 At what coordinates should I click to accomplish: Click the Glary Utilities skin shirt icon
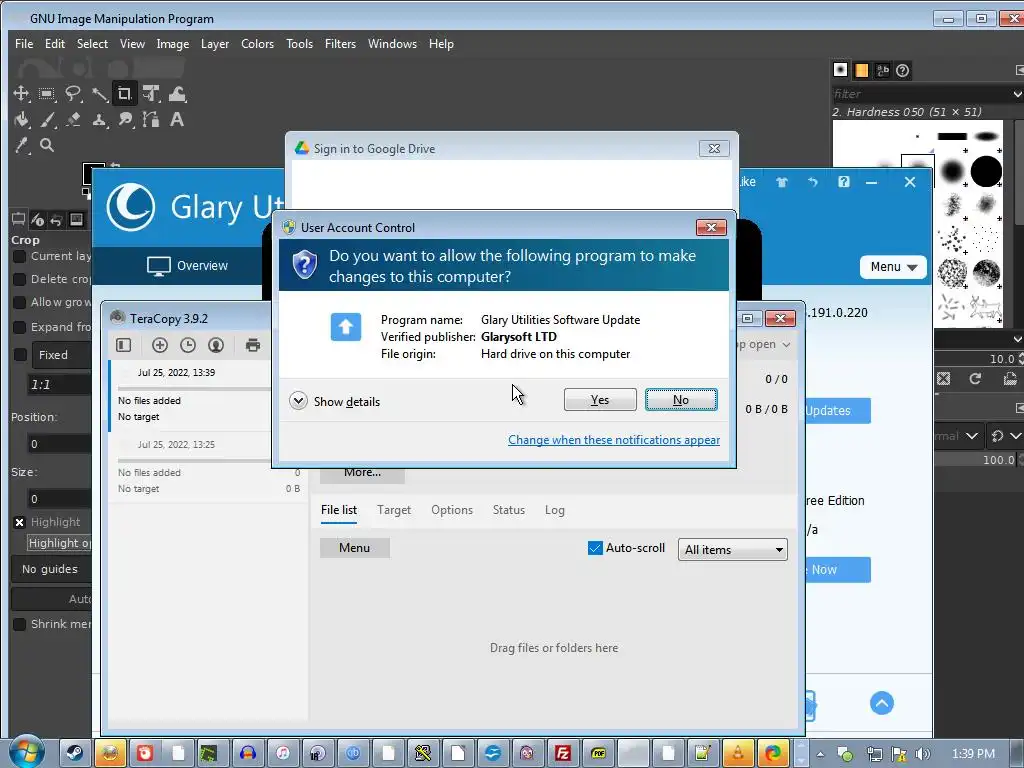pyautogui.click(x=782, y=182)
